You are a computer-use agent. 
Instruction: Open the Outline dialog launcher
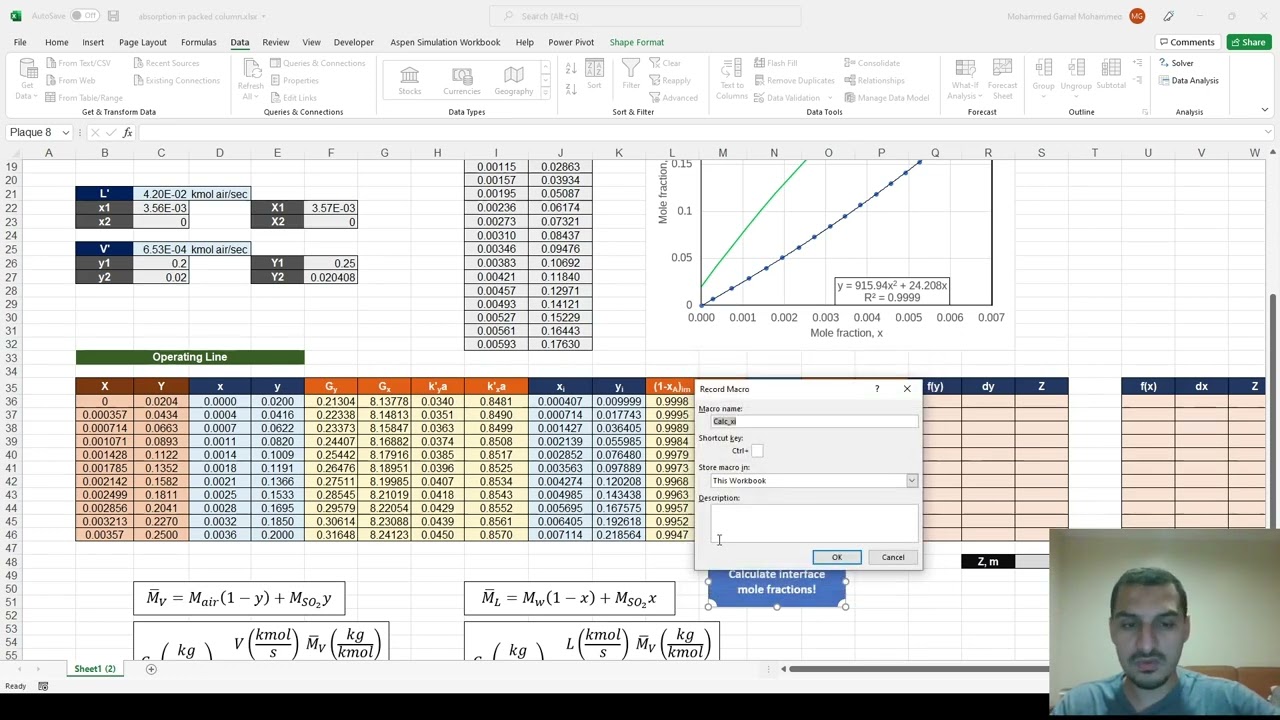click(1145, 112)
